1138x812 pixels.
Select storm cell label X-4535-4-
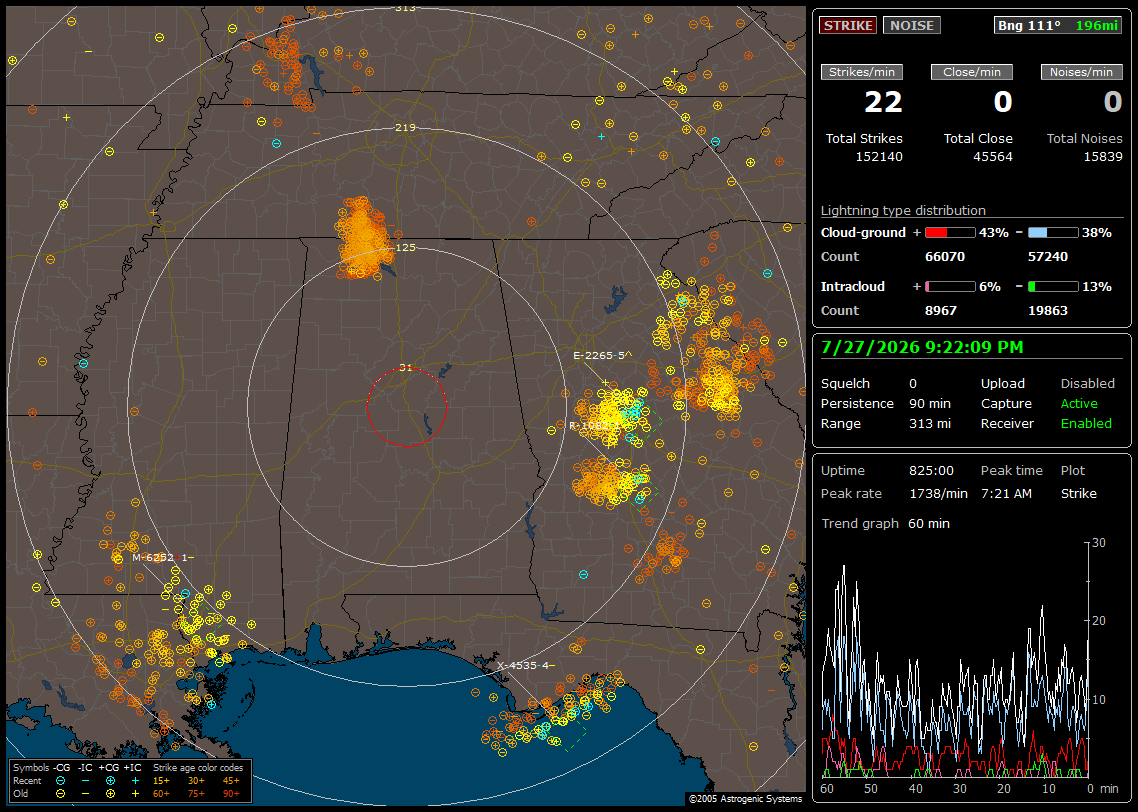pos(526,665)
